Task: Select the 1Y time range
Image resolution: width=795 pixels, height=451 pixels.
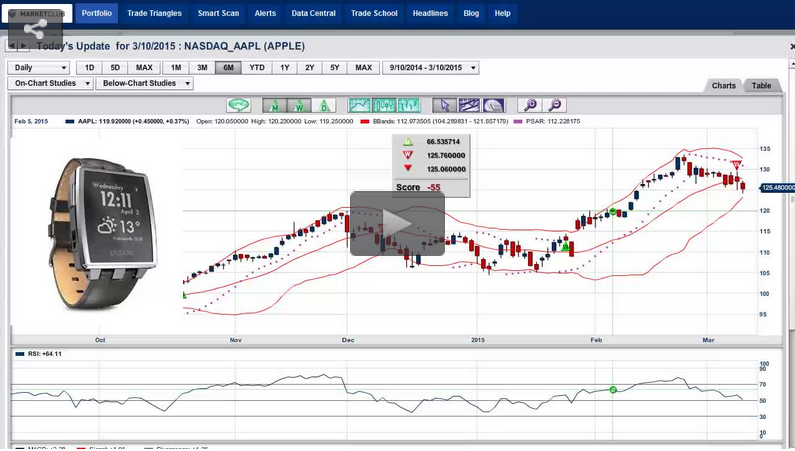Action: [x=284, y=67]
